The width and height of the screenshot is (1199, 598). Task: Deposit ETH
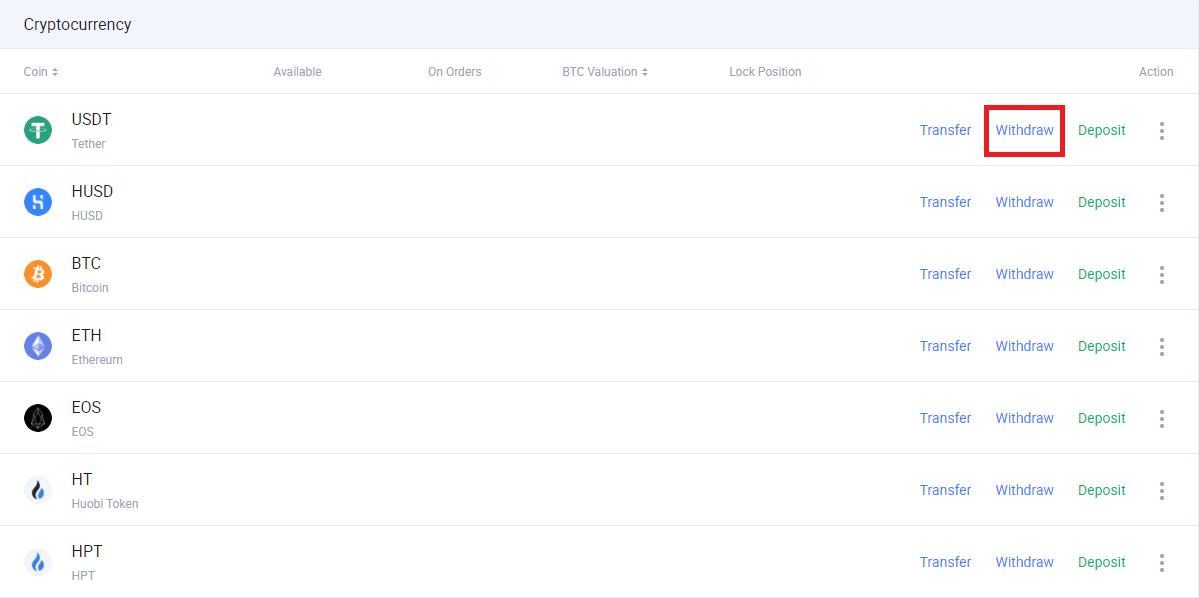point(1102,346)
